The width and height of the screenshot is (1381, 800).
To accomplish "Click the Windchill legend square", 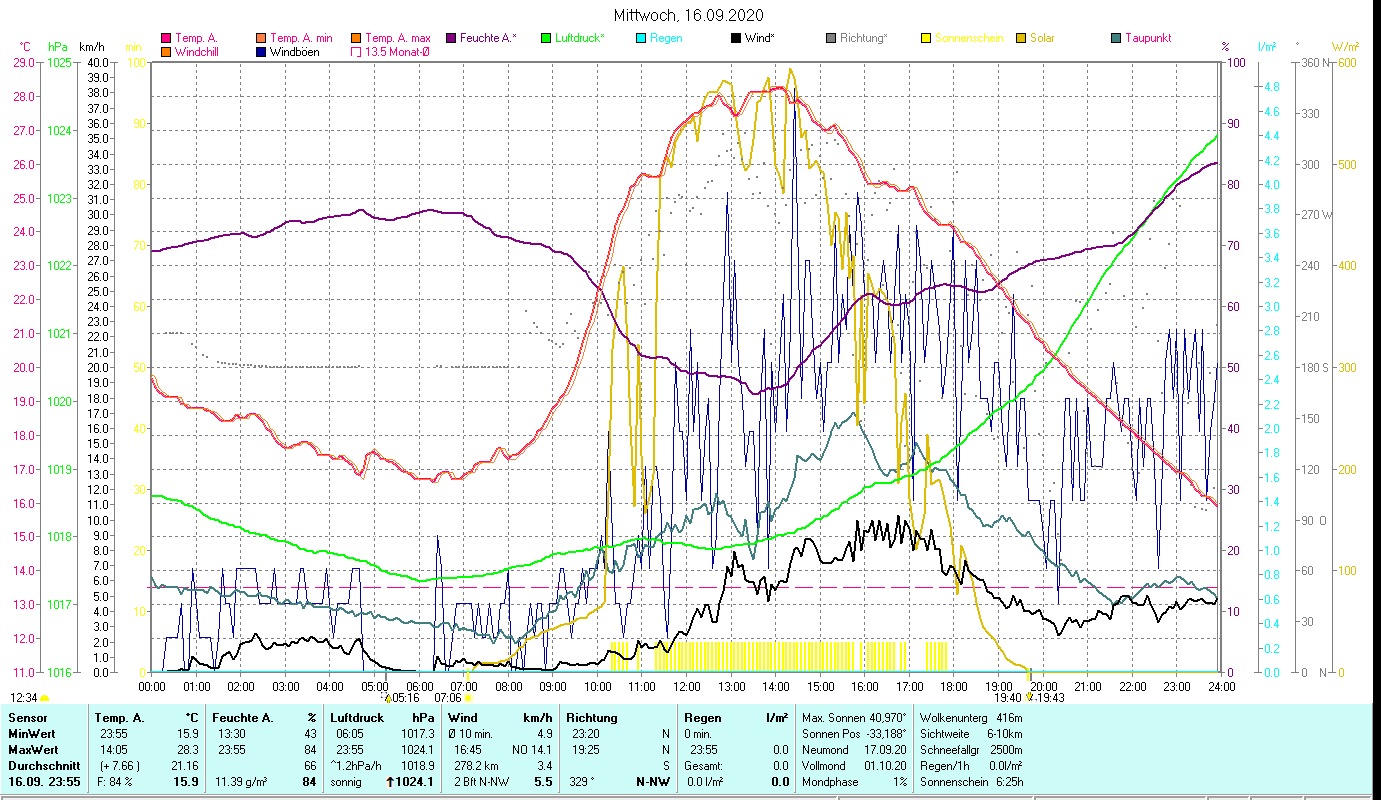I will (166, 52).
